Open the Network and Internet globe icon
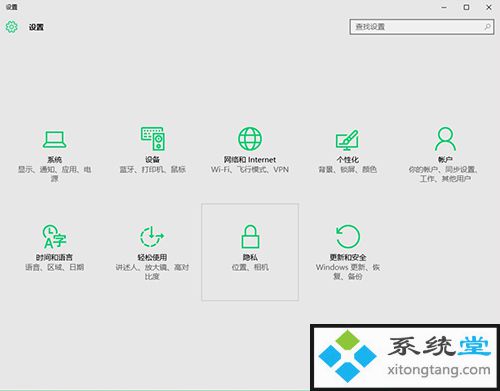Viewport: 500px width, 391px height. click(250, 139)
